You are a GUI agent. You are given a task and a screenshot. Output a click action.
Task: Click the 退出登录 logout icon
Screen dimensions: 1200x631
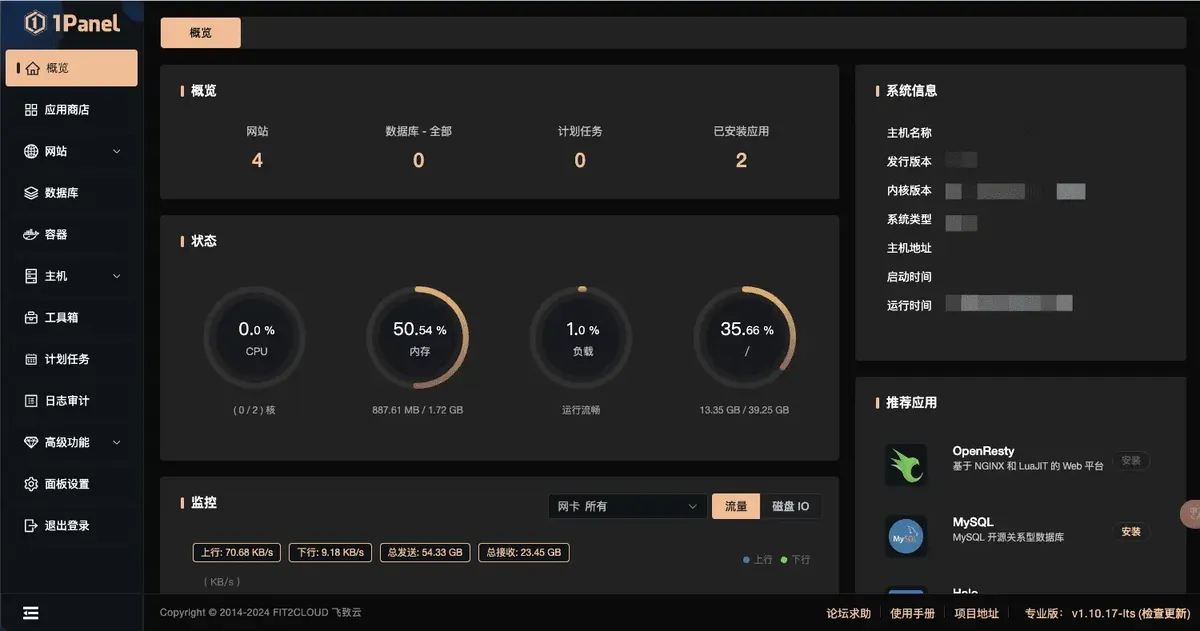point(31,526)
